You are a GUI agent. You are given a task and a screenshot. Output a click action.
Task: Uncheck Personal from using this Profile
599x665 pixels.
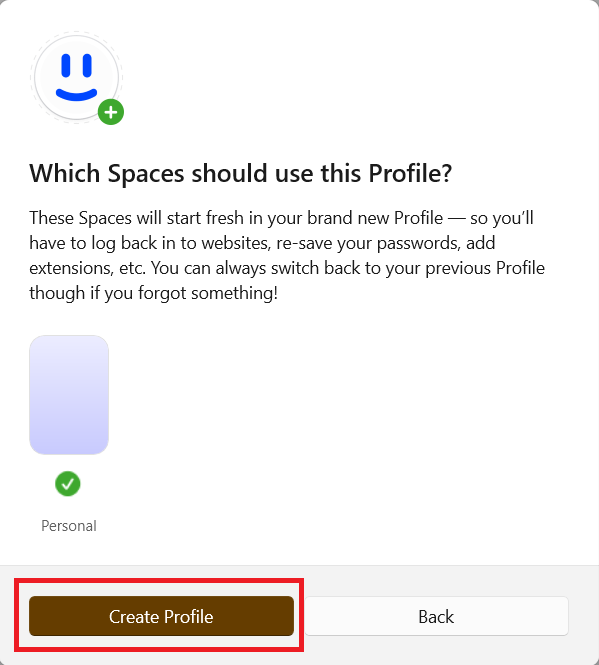(x=68, y=483)
